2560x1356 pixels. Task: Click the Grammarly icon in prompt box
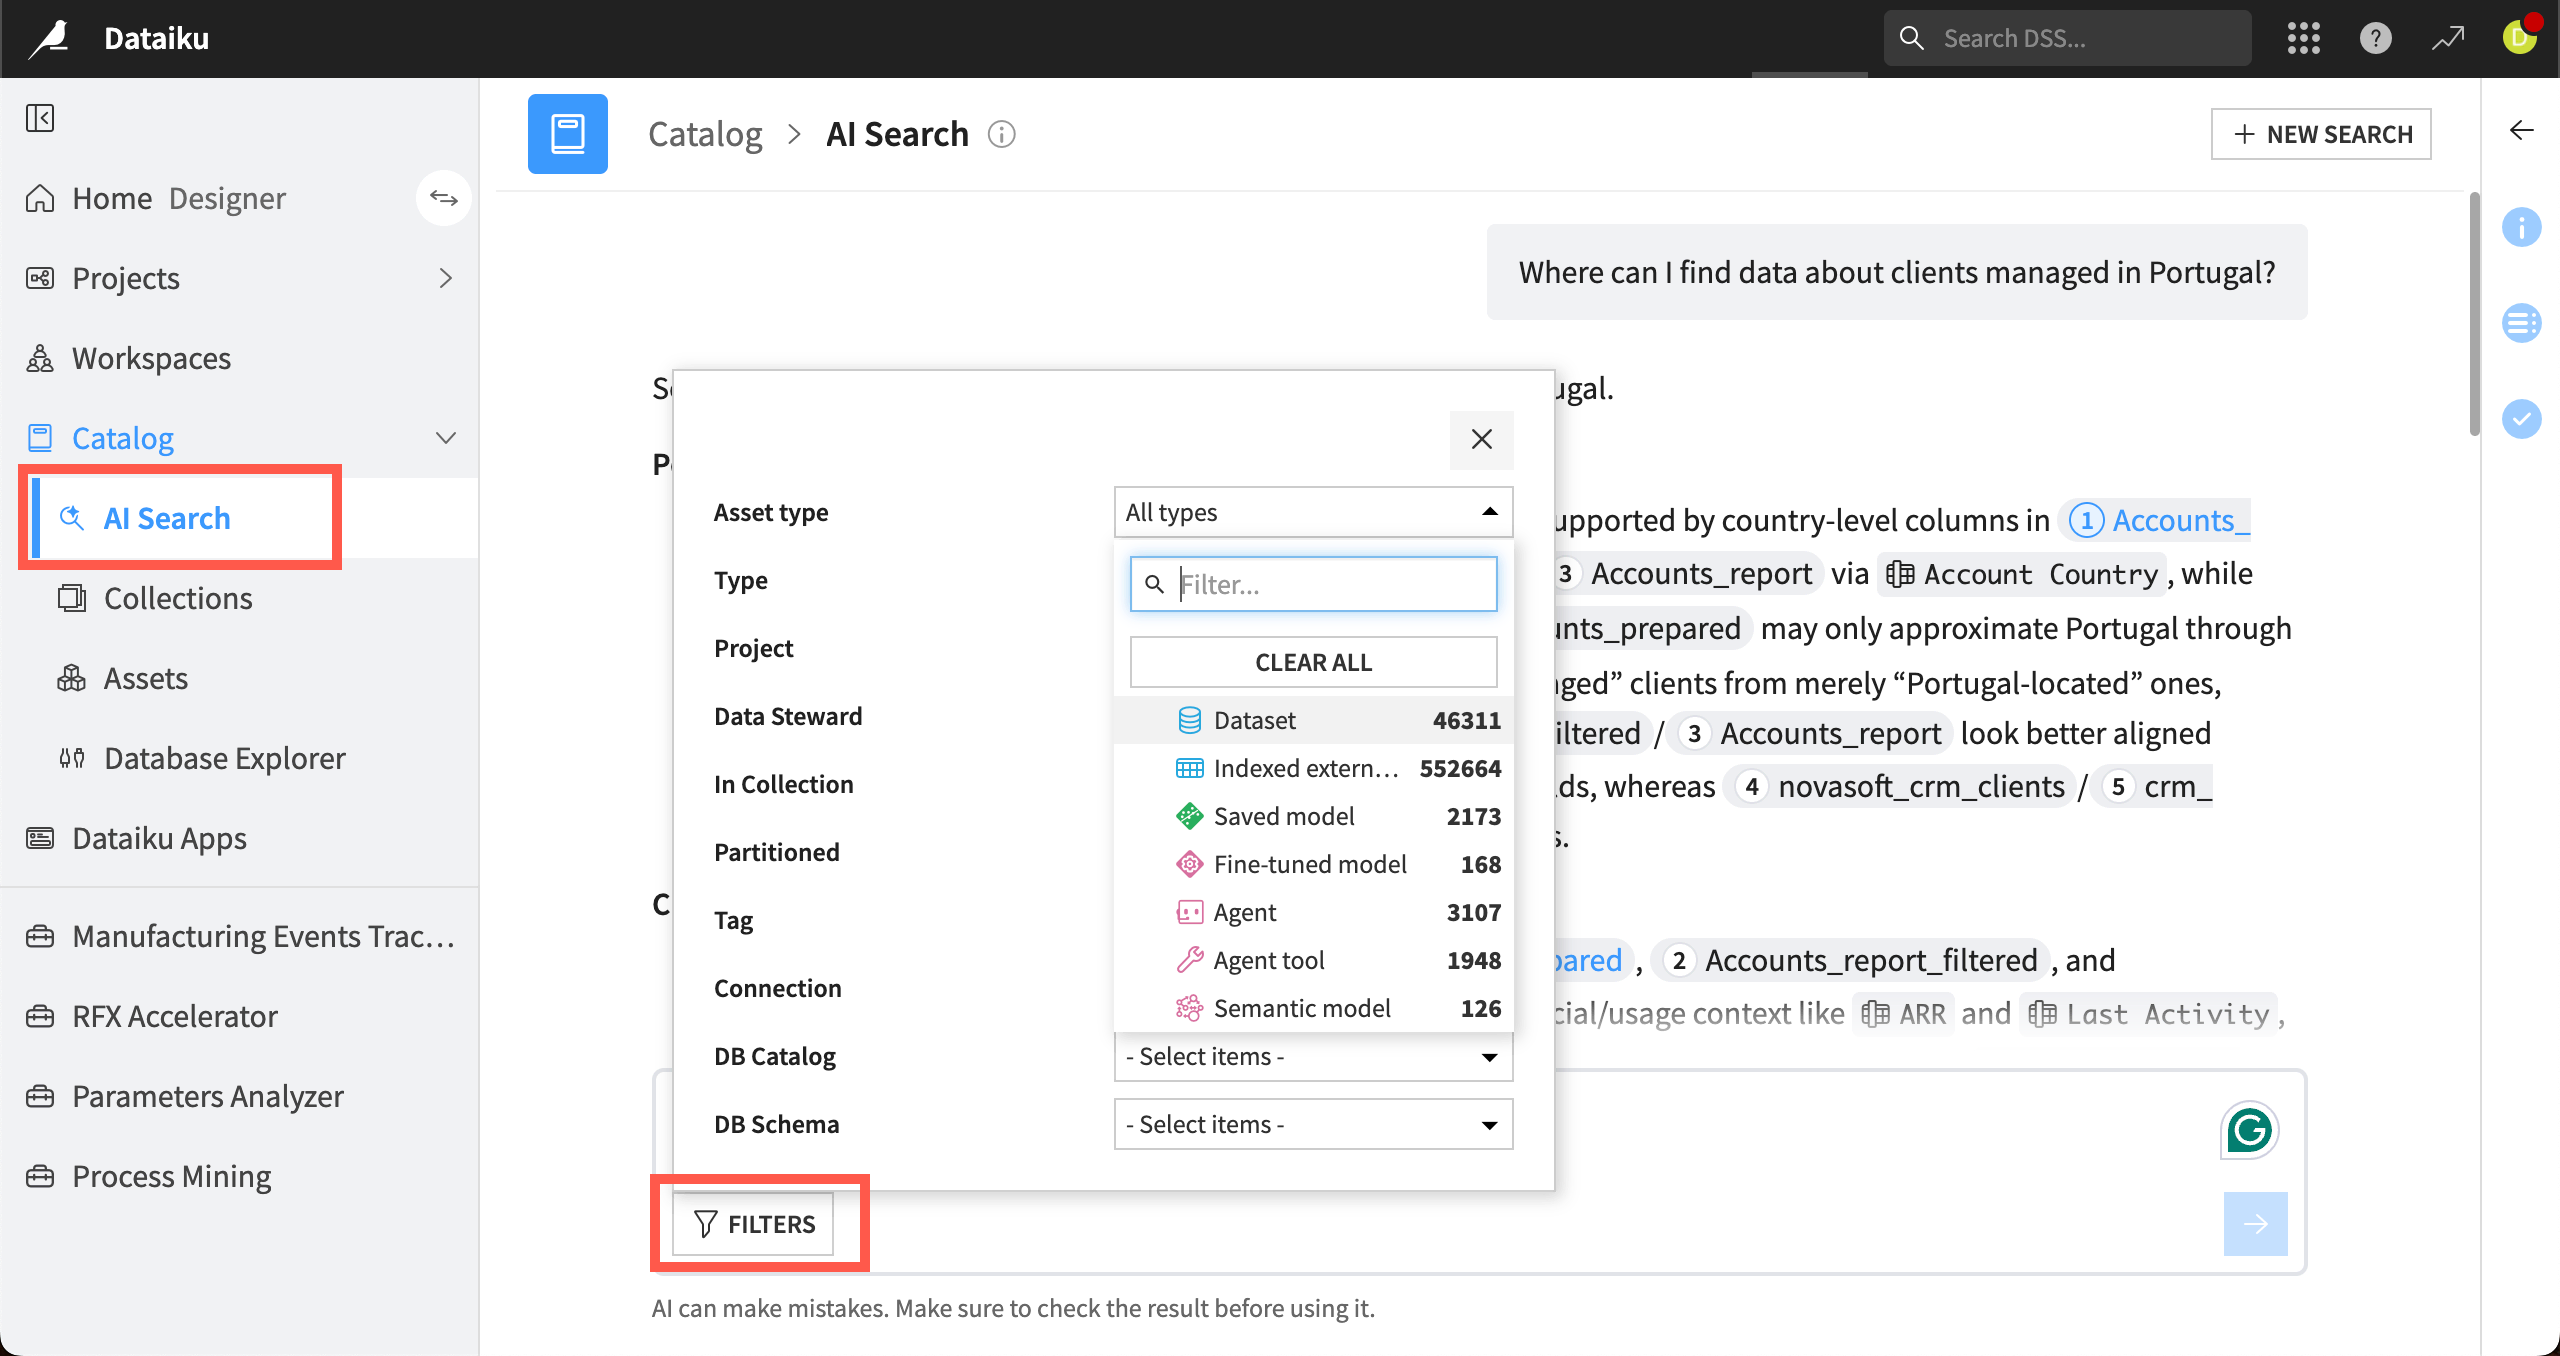point(2249,1130)
